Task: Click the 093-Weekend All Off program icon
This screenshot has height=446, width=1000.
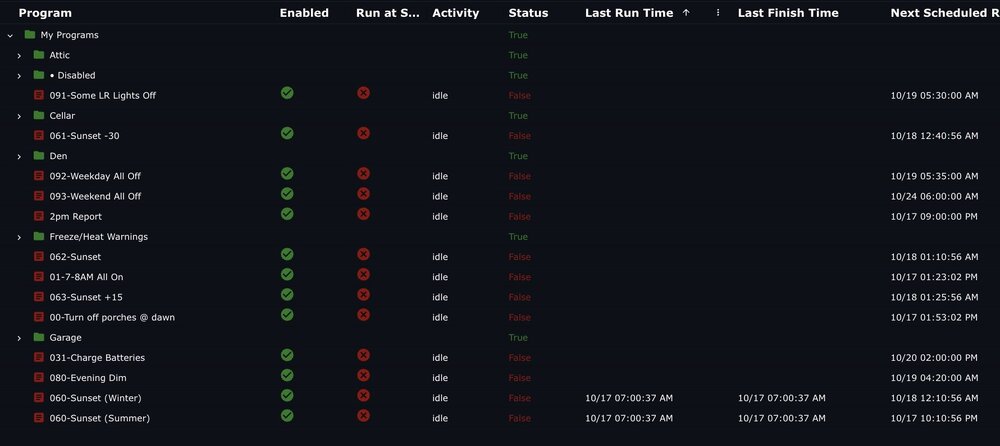Action: pyautogui.click(x=39, y=196)
